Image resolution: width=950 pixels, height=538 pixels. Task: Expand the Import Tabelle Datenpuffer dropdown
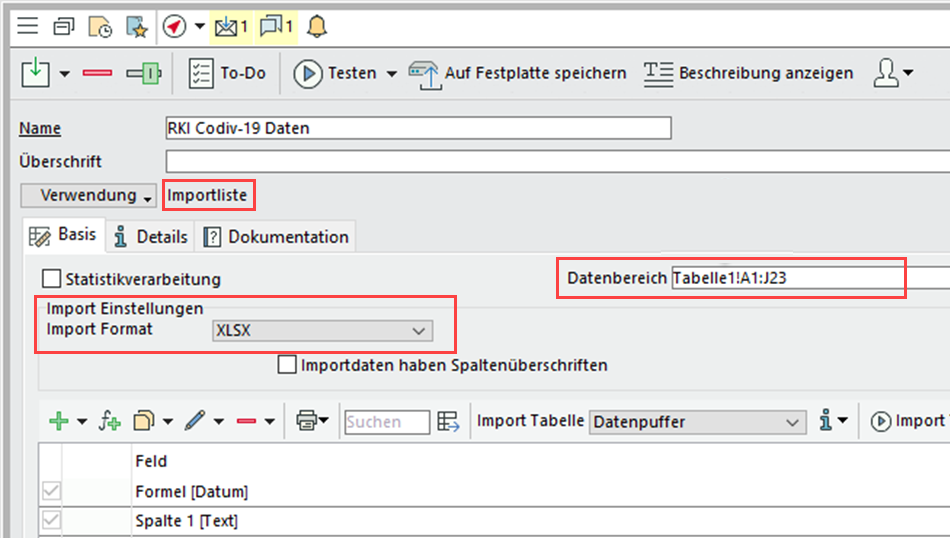[697, 422]
